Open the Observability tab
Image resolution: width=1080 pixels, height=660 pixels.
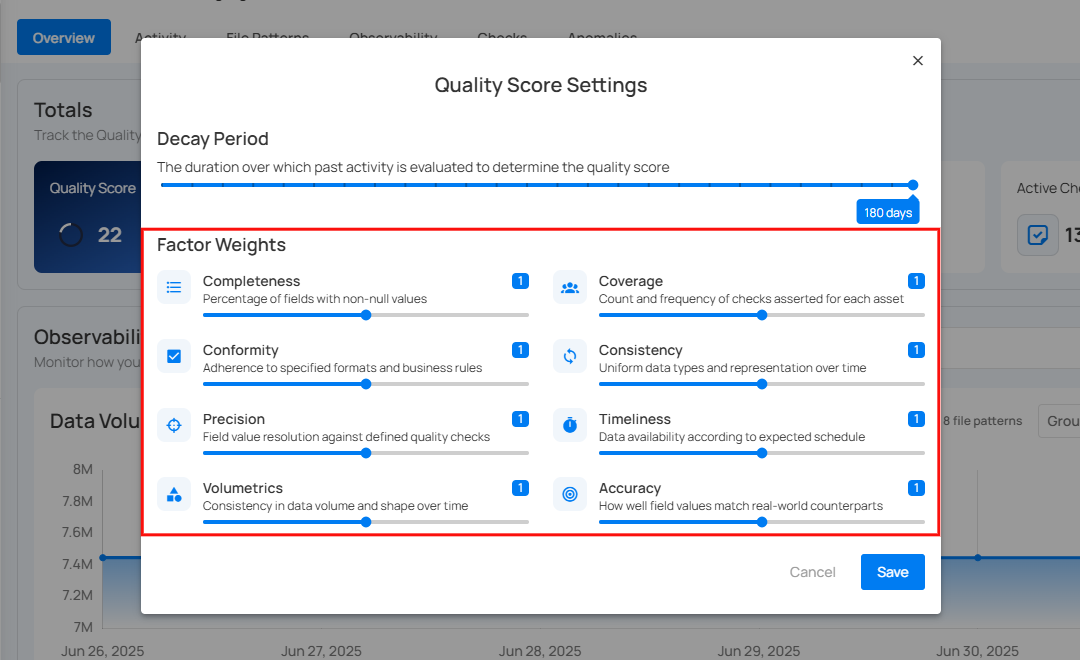[x=392, y=37]
